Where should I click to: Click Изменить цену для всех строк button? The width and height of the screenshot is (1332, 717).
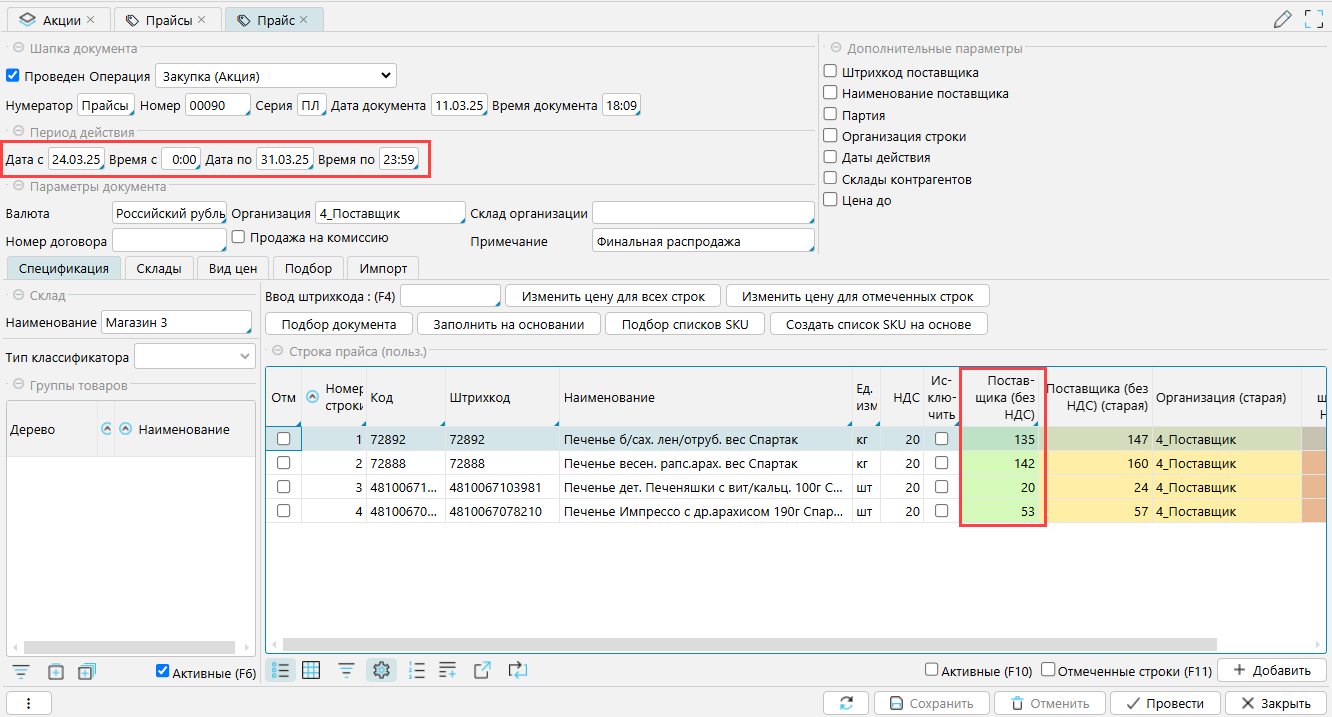point(612,296)
